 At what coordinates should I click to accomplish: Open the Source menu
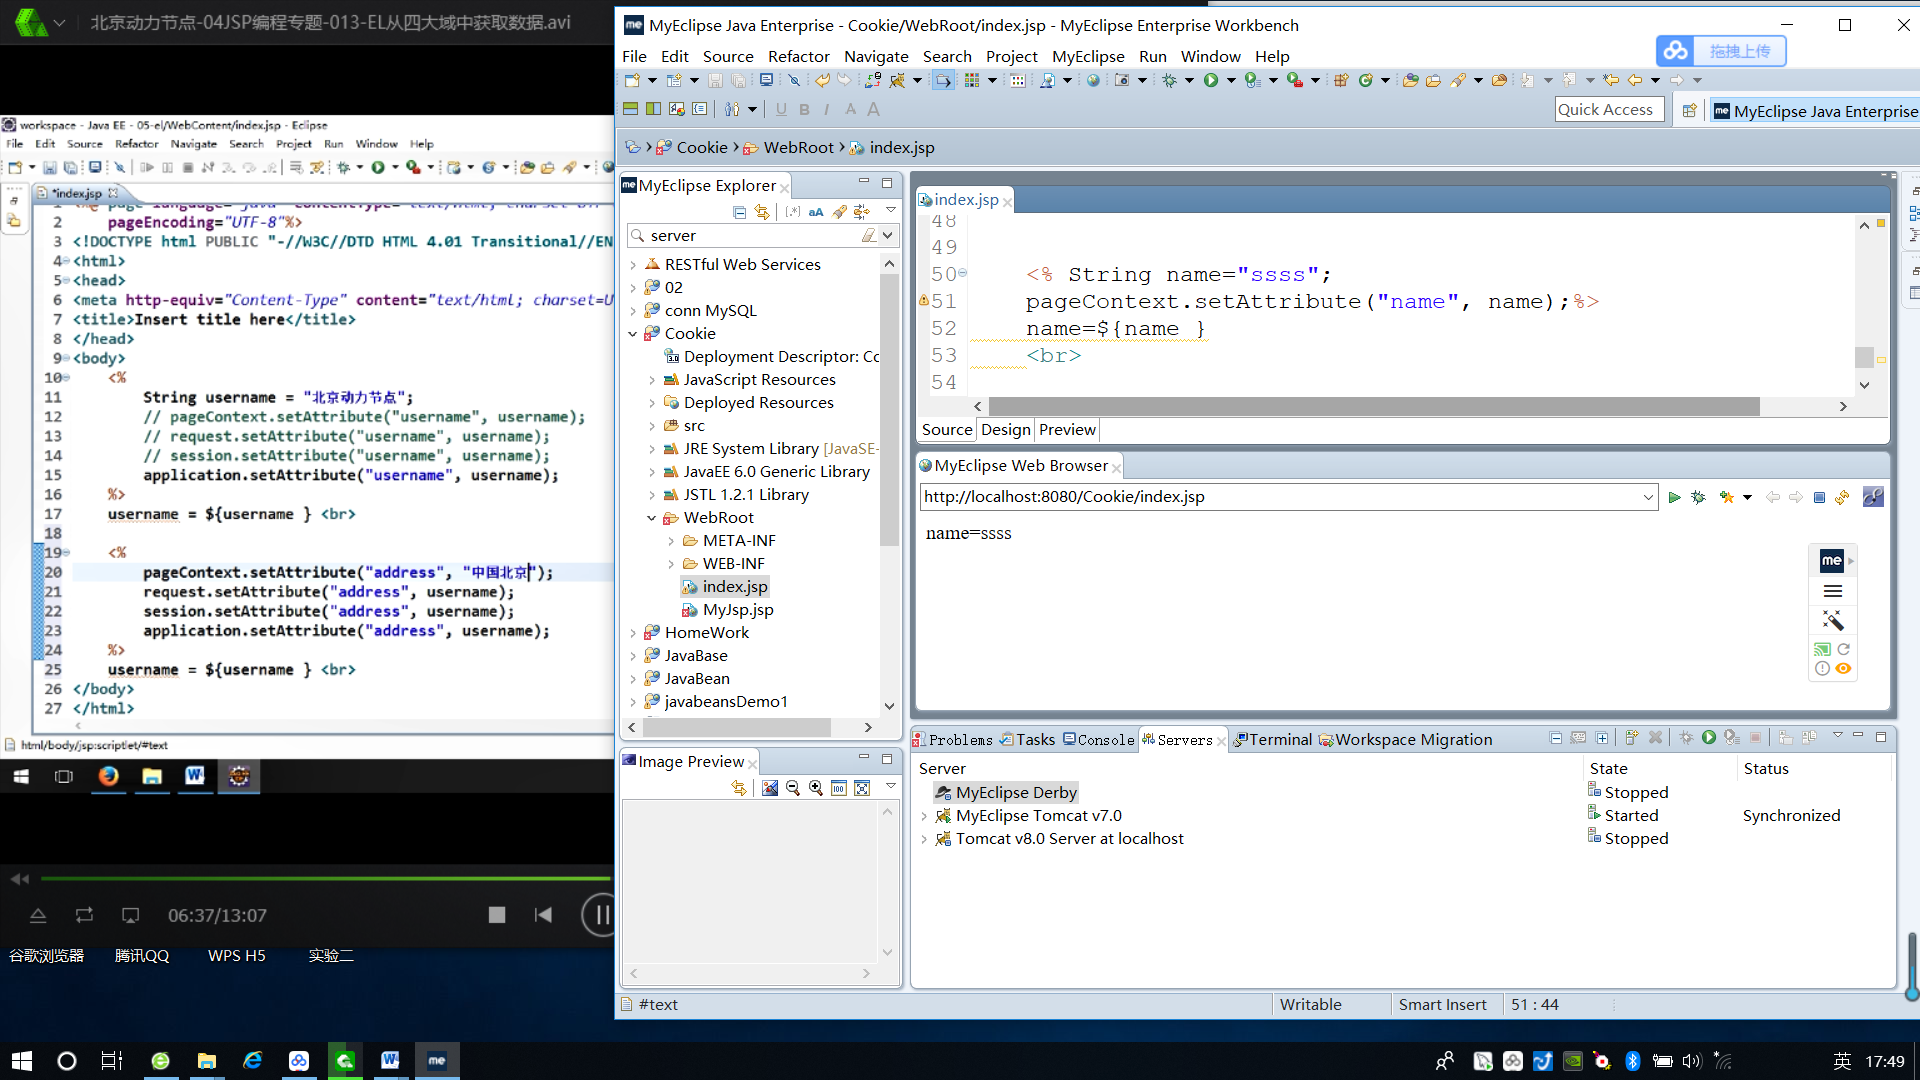point(728,57)
